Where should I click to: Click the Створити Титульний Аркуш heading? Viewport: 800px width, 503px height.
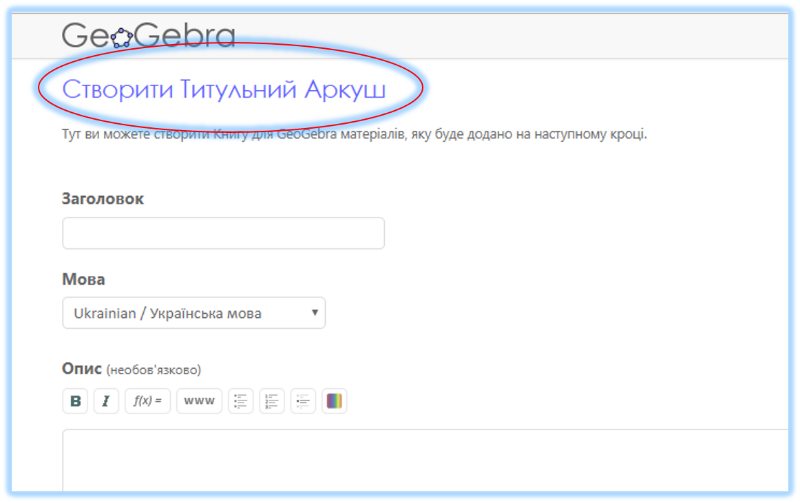(x=223, y=89)
